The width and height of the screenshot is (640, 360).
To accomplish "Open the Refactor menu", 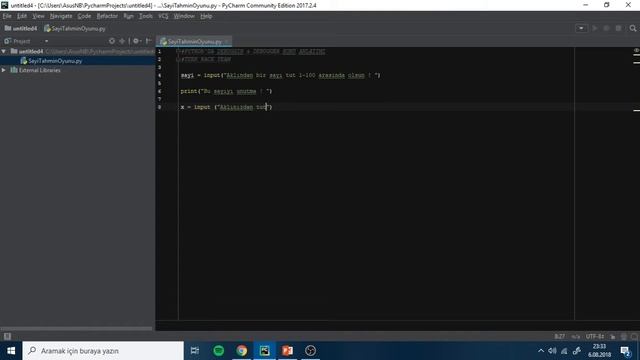I will click(107, 16).
